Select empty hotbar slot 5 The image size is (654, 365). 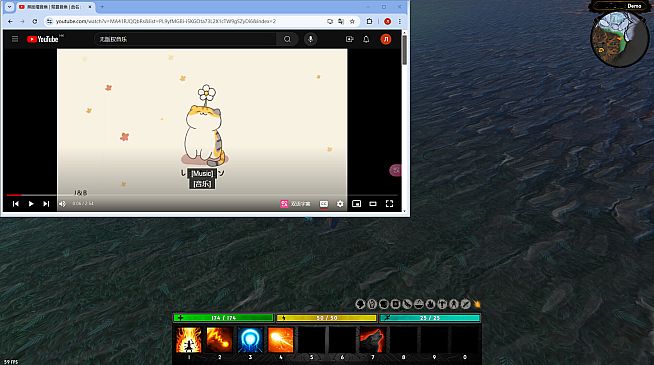click(x=311, y=340)
